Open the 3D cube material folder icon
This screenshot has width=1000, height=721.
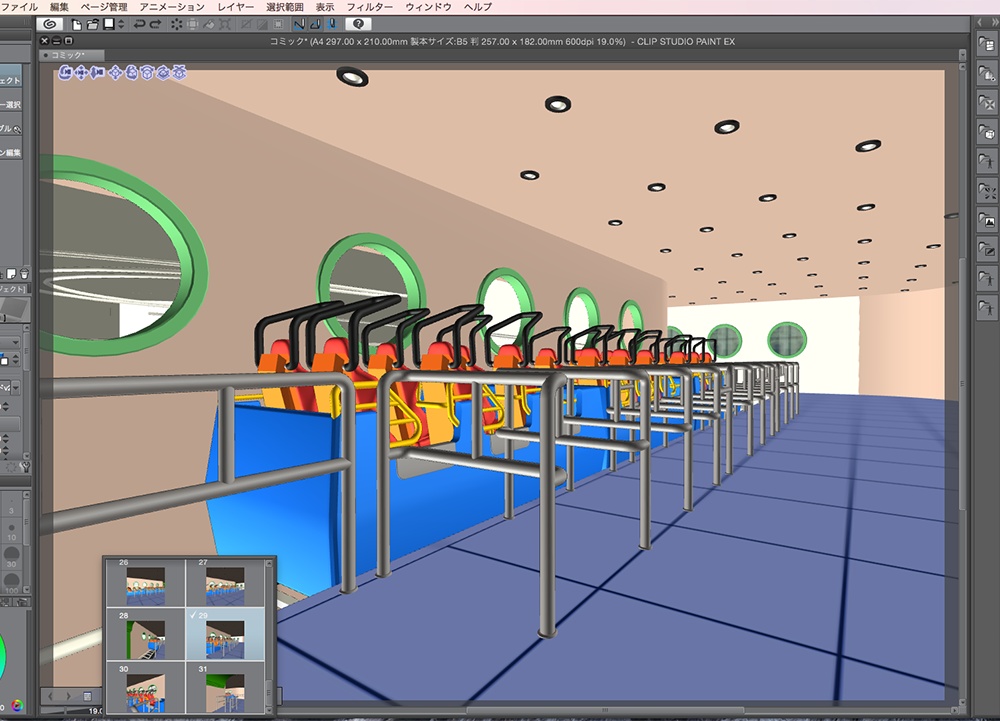(987, 133)
